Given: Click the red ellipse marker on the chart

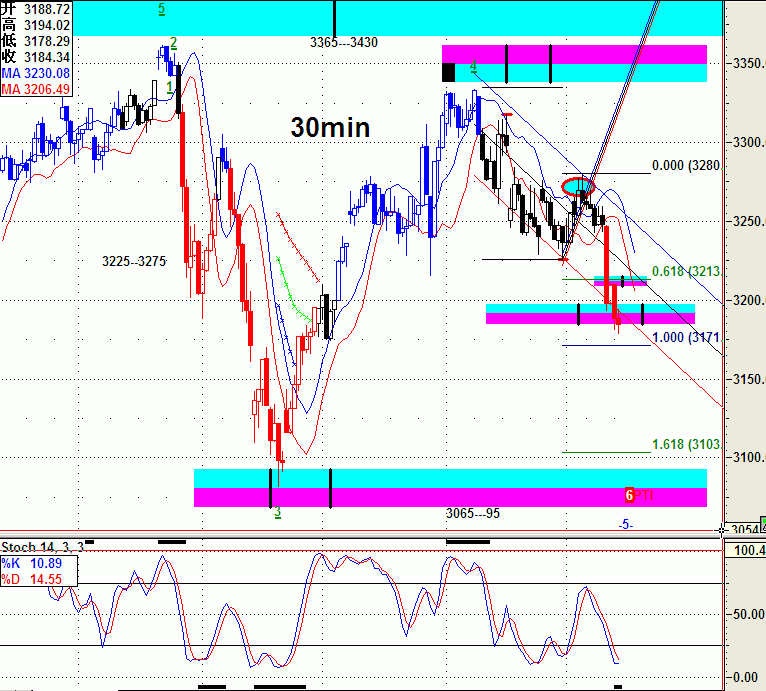Looking at the screenshot, I should click(x=578, y=185).
